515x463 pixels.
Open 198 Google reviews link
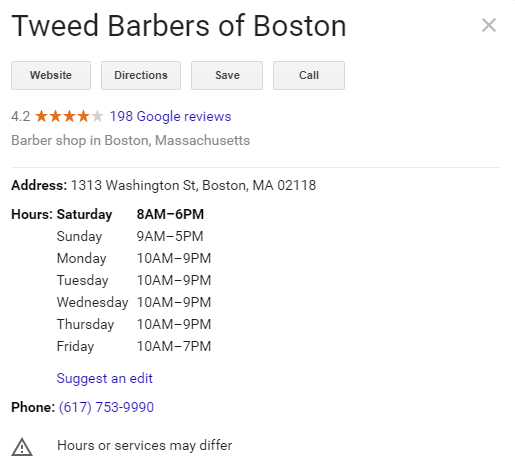(170, 116)
